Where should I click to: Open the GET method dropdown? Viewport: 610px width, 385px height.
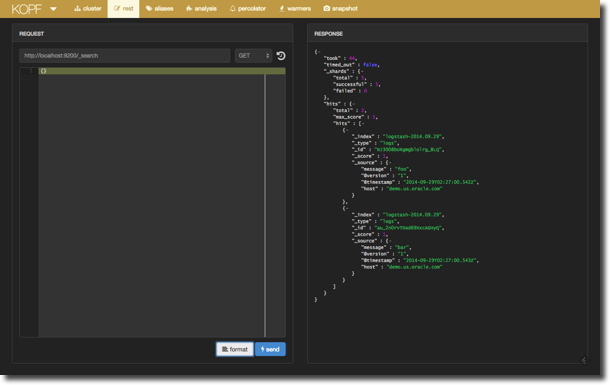253,56
